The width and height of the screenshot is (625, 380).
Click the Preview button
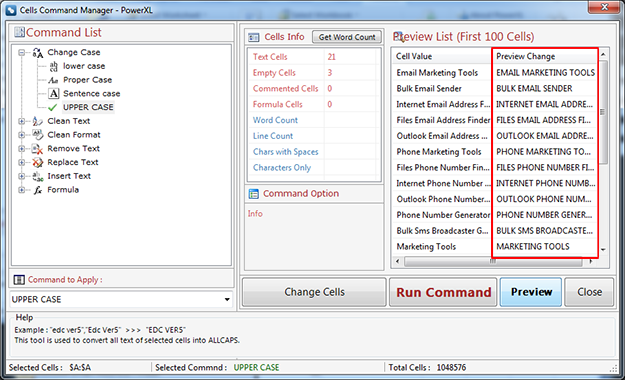531,292
